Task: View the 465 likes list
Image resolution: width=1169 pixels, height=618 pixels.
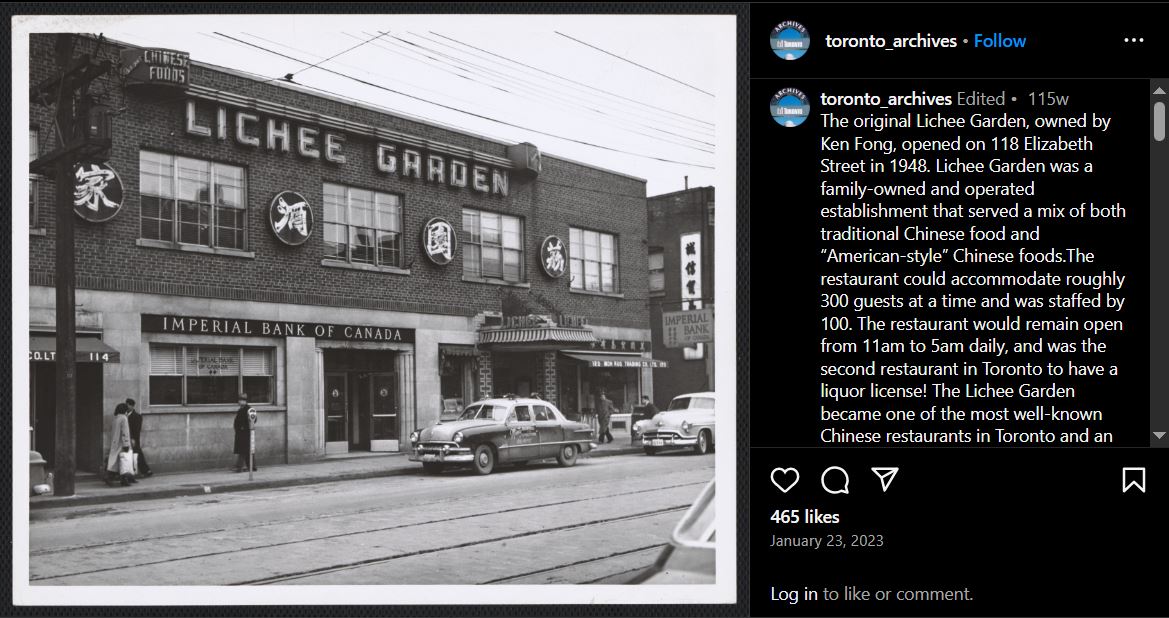Action: tap(804, 517)
